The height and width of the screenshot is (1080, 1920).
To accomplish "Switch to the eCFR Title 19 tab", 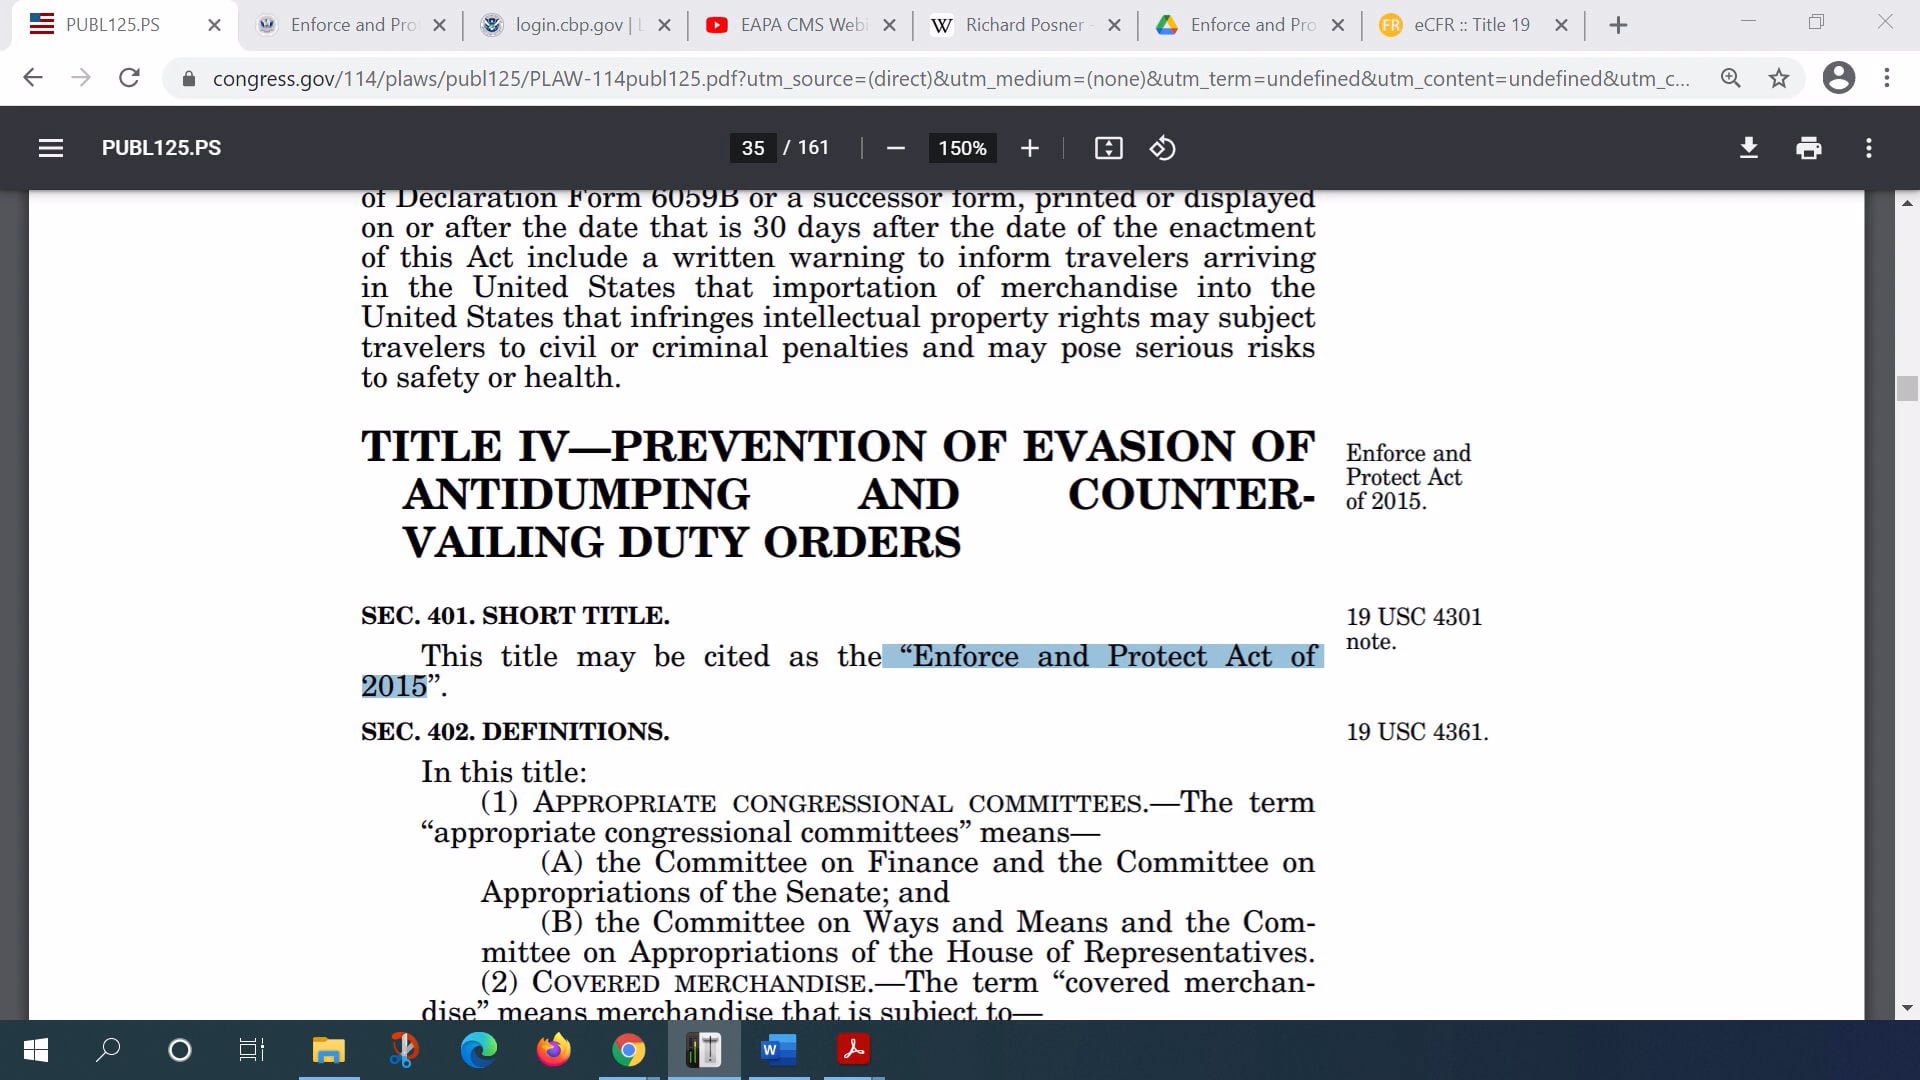I will point(1470,25).
